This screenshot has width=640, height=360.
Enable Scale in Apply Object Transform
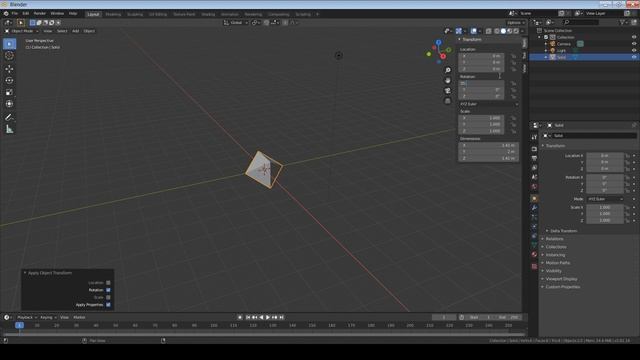point(108,297)
